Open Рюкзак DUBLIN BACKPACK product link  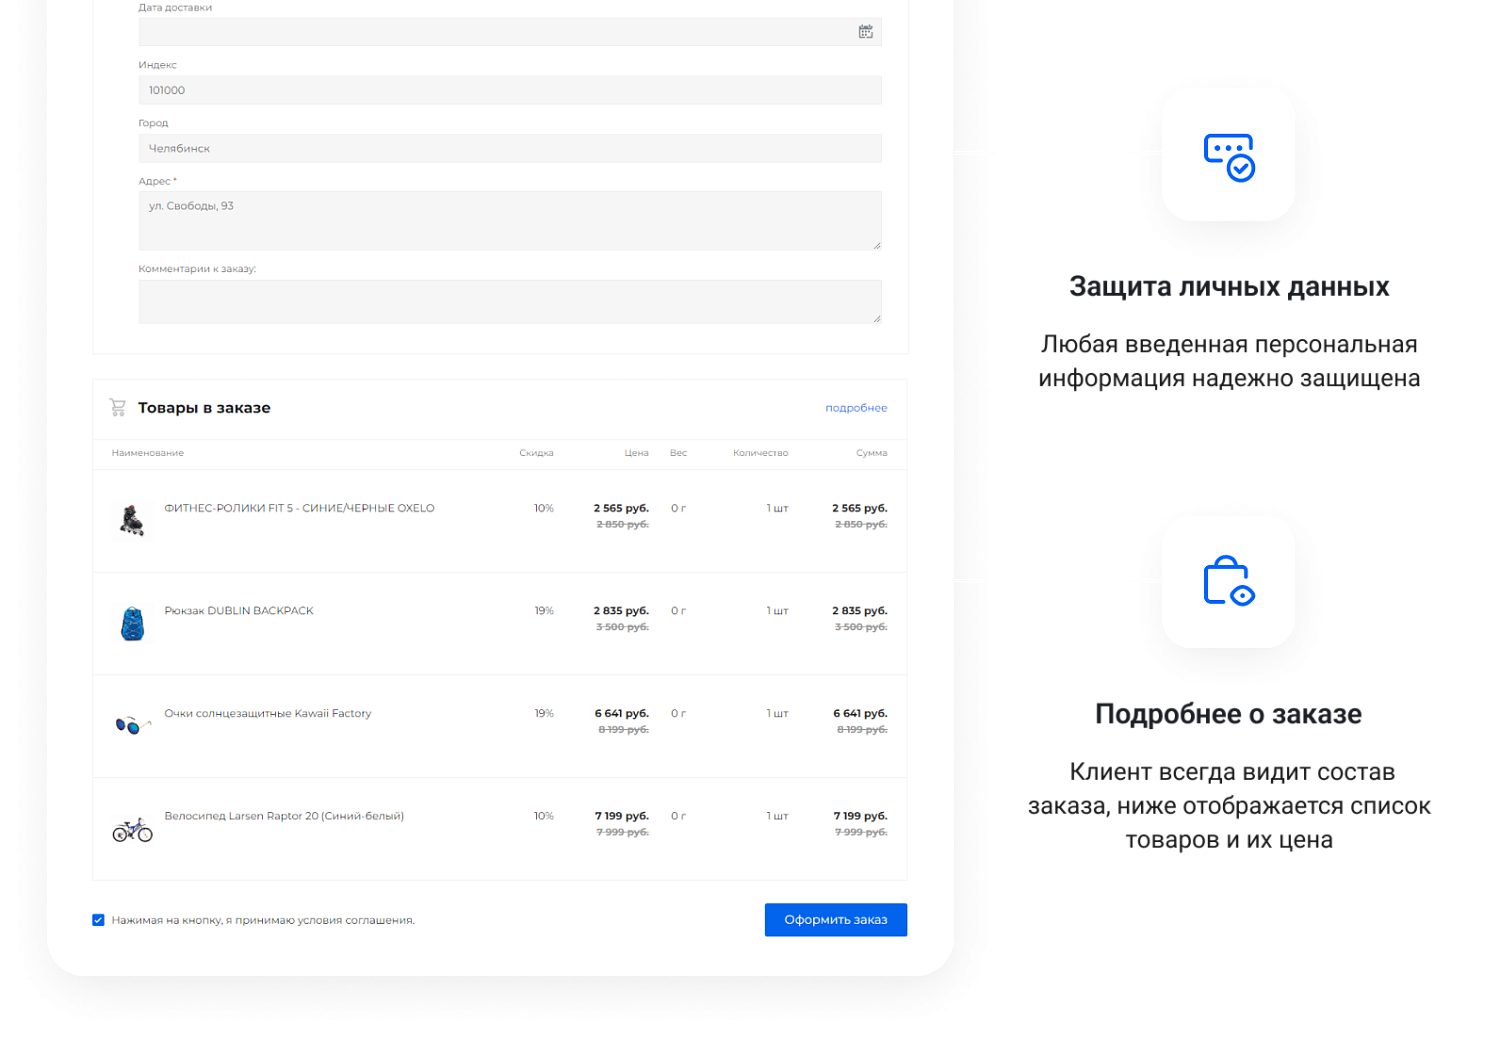pos(239,611)
